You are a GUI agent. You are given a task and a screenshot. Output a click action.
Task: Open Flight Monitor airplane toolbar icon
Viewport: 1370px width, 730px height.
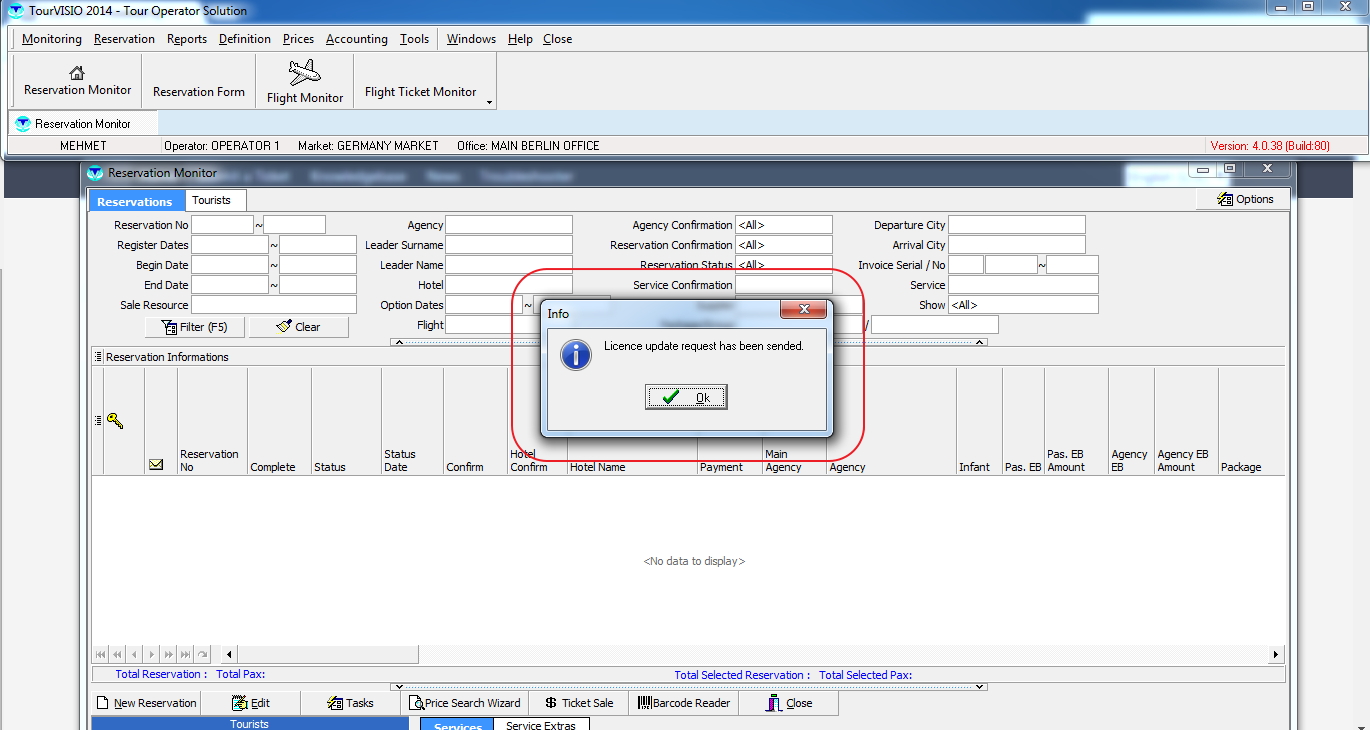pos(304,73)
